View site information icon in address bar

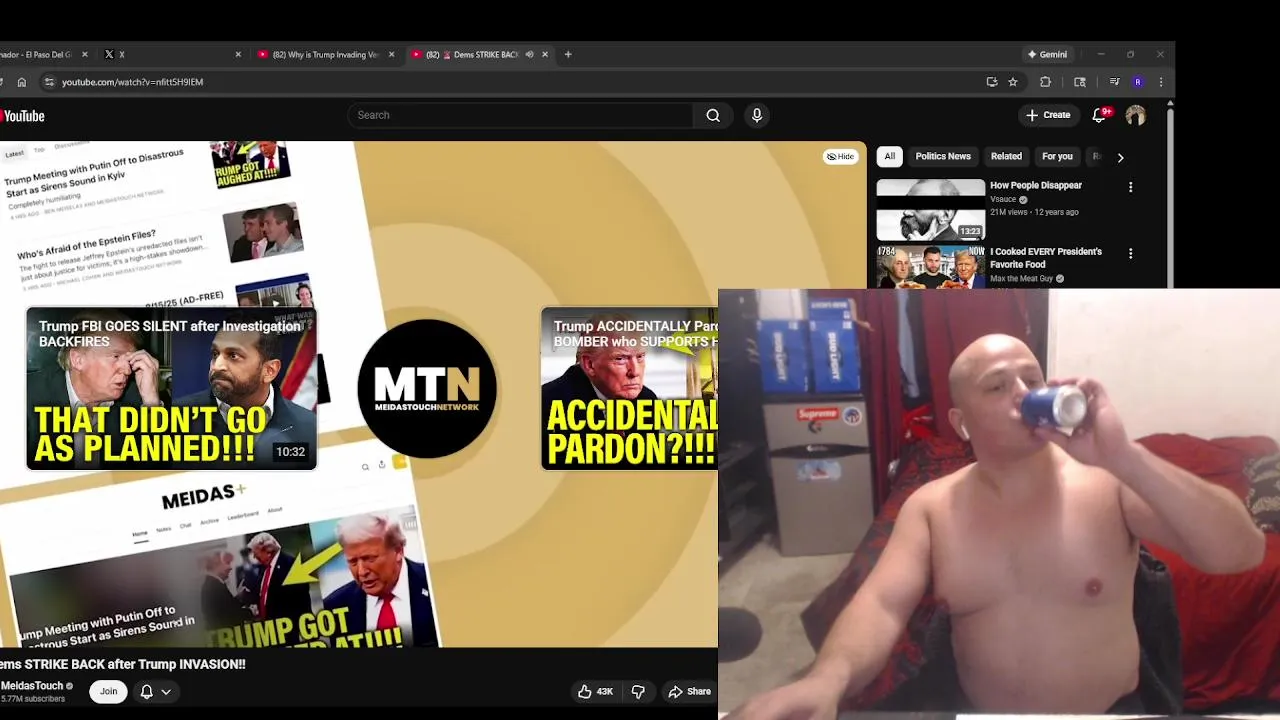[x=49, y=82]
